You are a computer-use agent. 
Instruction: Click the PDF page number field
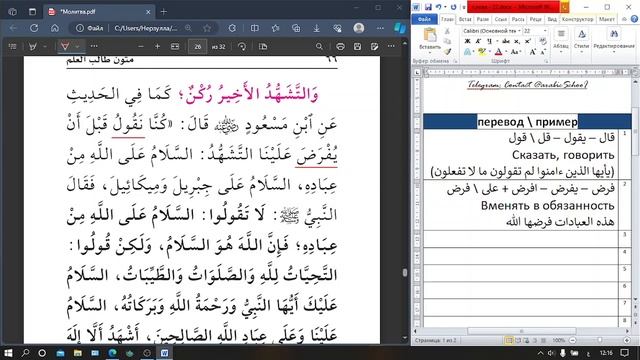coord(198,47)
